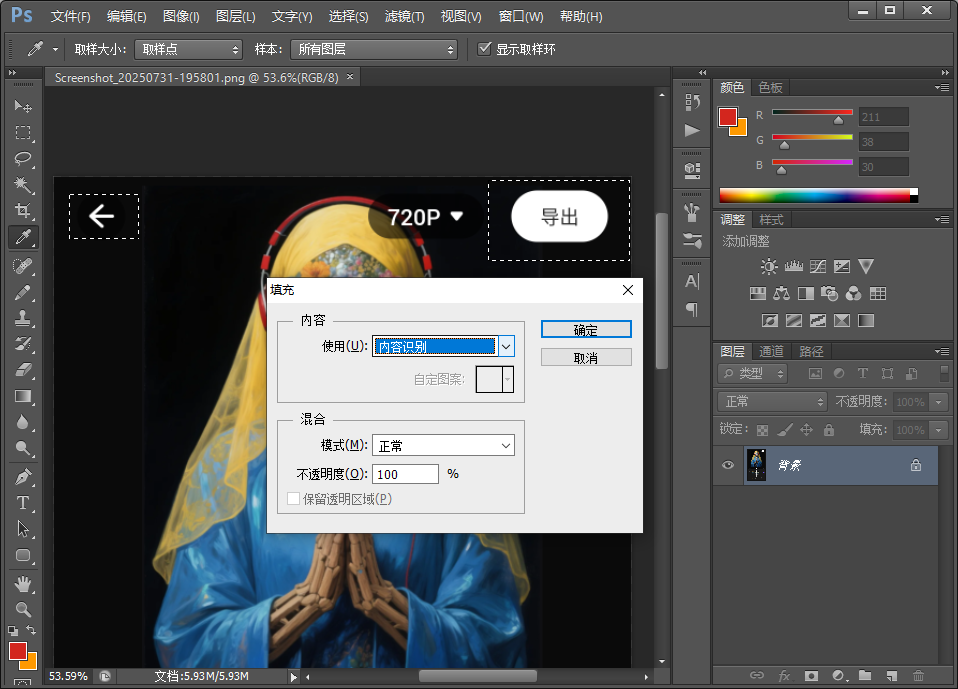The height and width of the screenshot is (689, 958).
Task: Switch to the 色板 tab
Action: coord(771,87)
